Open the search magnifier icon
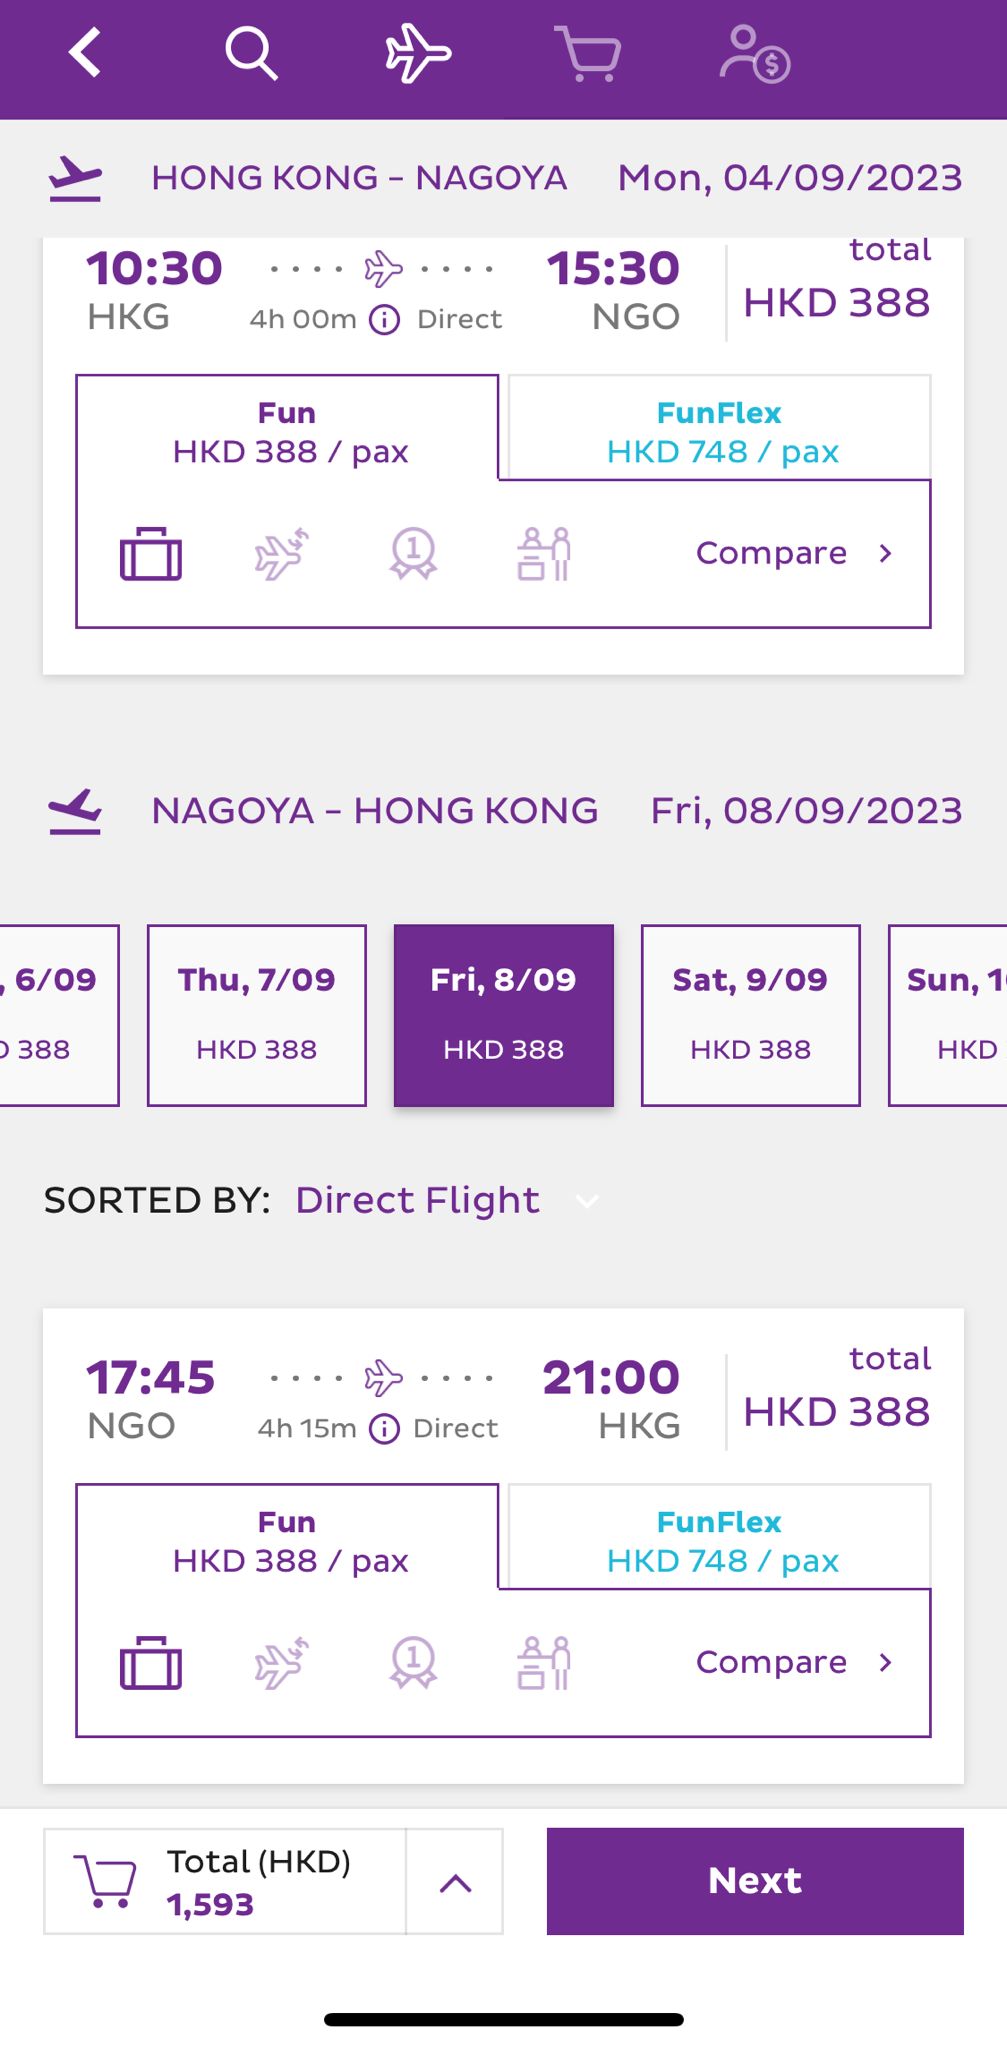 250,53
